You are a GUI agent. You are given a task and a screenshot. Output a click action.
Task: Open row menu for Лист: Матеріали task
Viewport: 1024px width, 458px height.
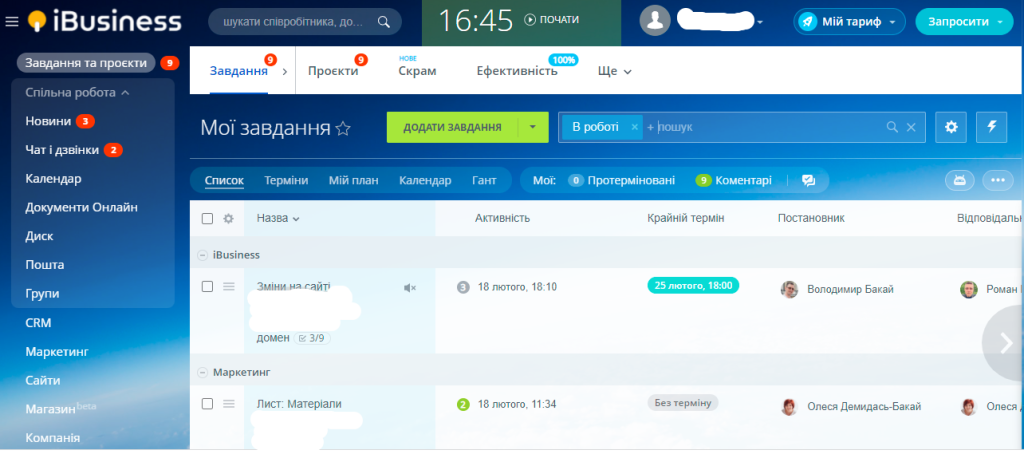pos(229,404)
